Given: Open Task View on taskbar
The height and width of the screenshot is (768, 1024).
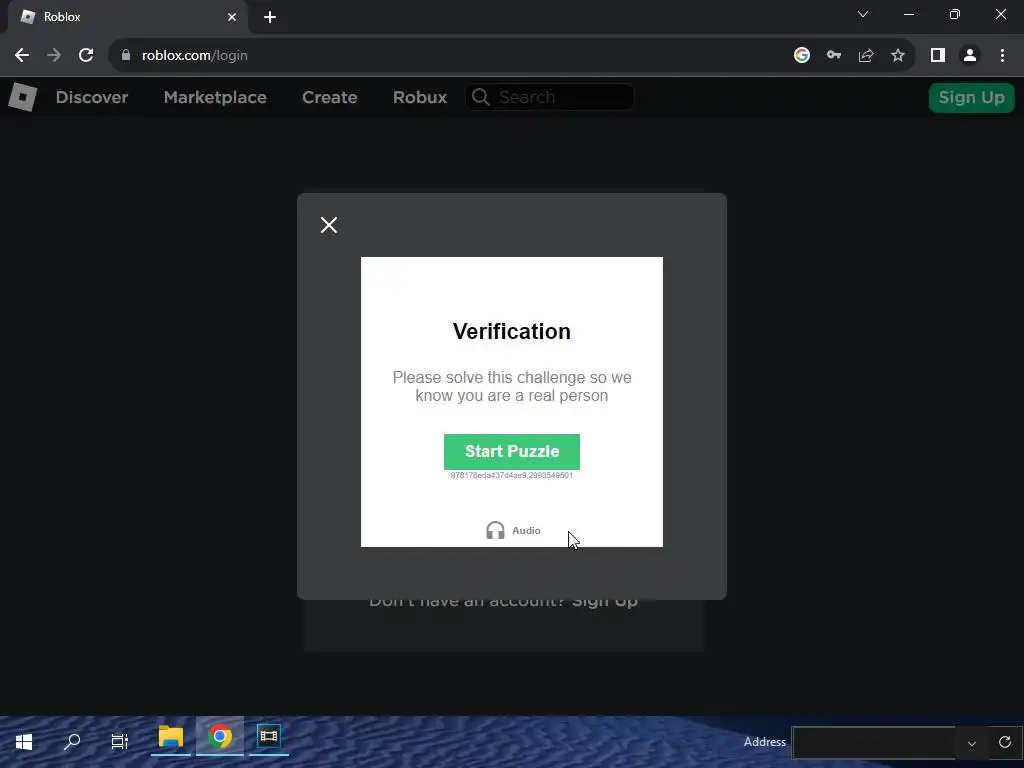Looking at the screenshot, I should pos(120,742).
